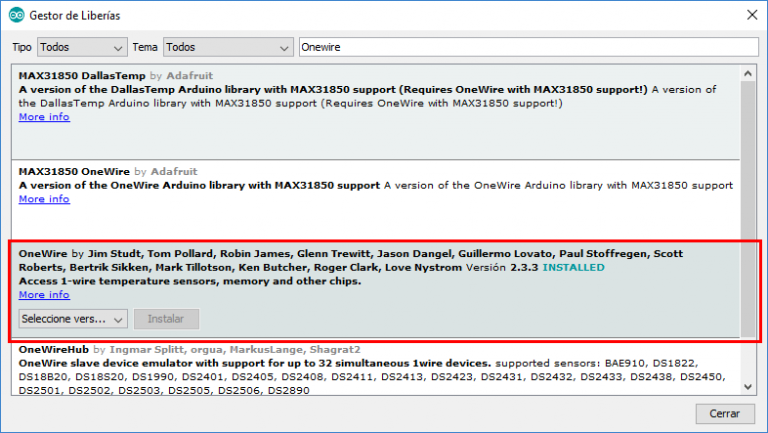This screenshot has height=433, width=768.
Task: Open More info link for MAX31850 OneWire
Action: click(44, 199)
